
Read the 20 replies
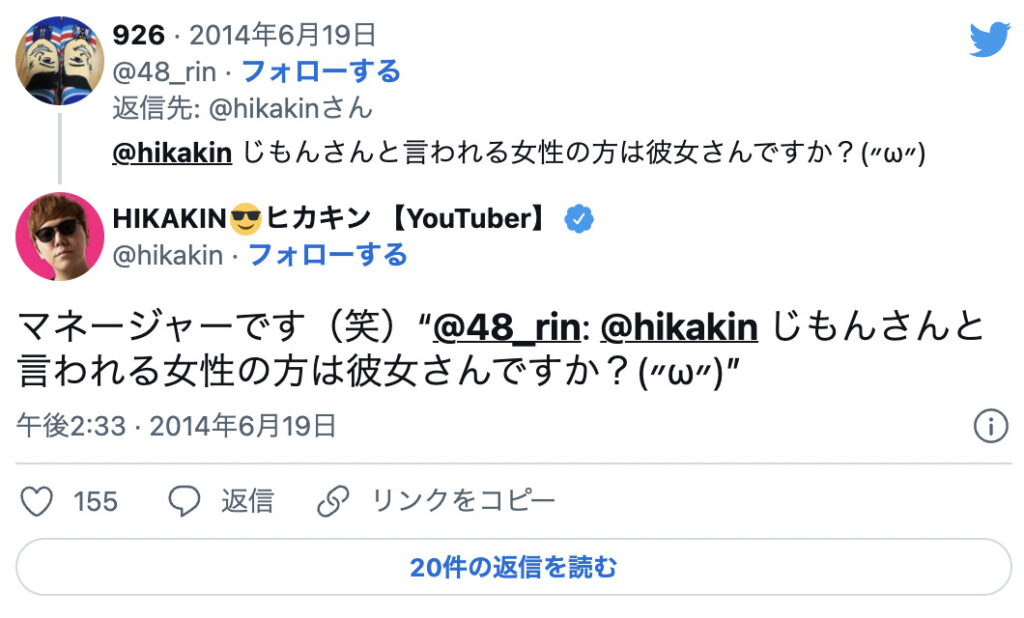pos(513,568)
